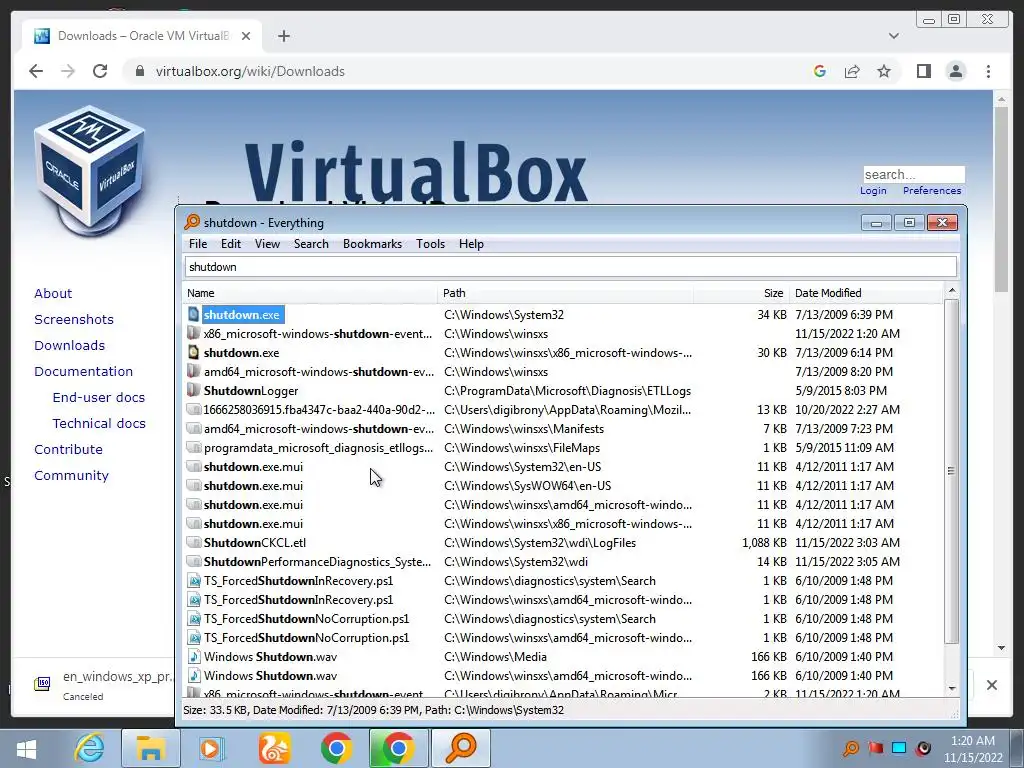Open the File menu in Everything

coord(198,244)
